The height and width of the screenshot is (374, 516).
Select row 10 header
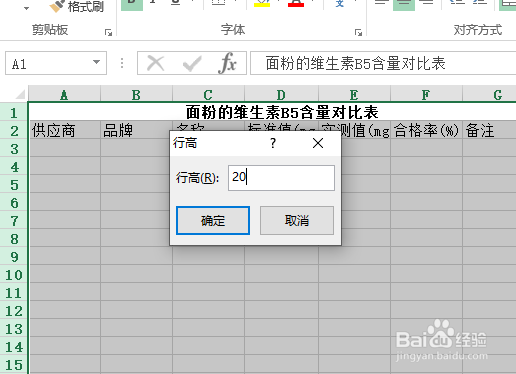pyautogui.click(x=14, y=274)
